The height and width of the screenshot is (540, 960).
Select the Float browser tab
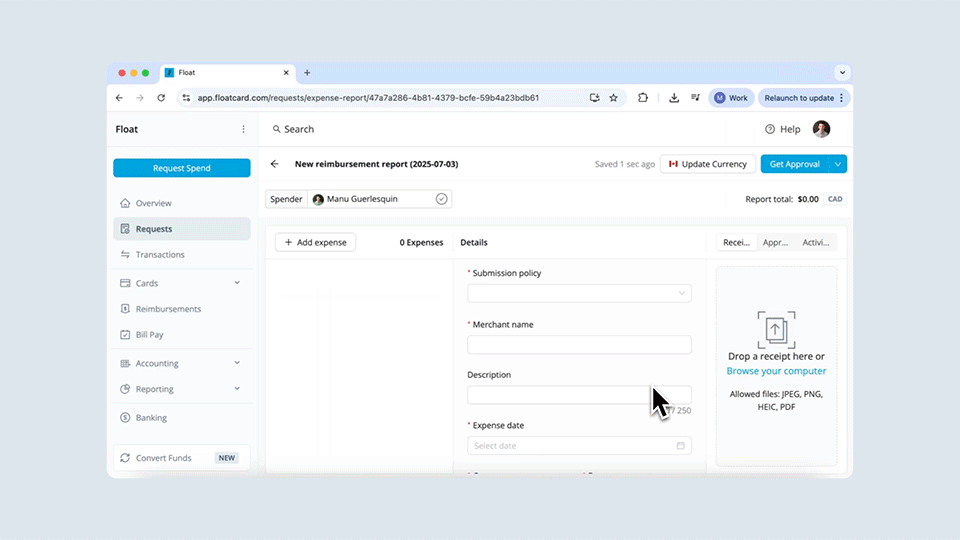228,73
